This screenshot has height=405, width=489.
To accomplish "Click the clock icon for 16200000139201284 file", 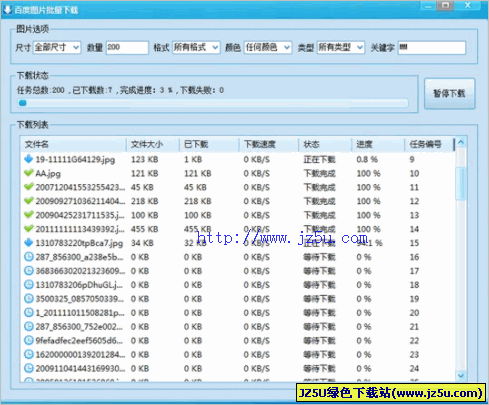I will click(x=29, y=354).
